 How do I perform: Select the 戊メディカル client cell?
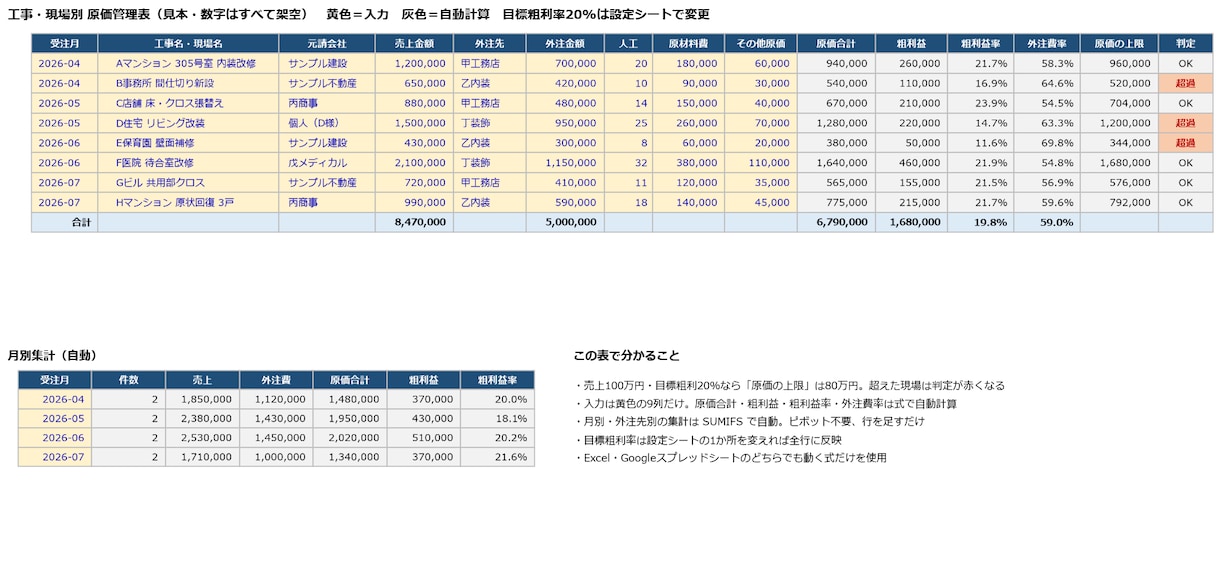pyautogui.click(x=327, y=163)
